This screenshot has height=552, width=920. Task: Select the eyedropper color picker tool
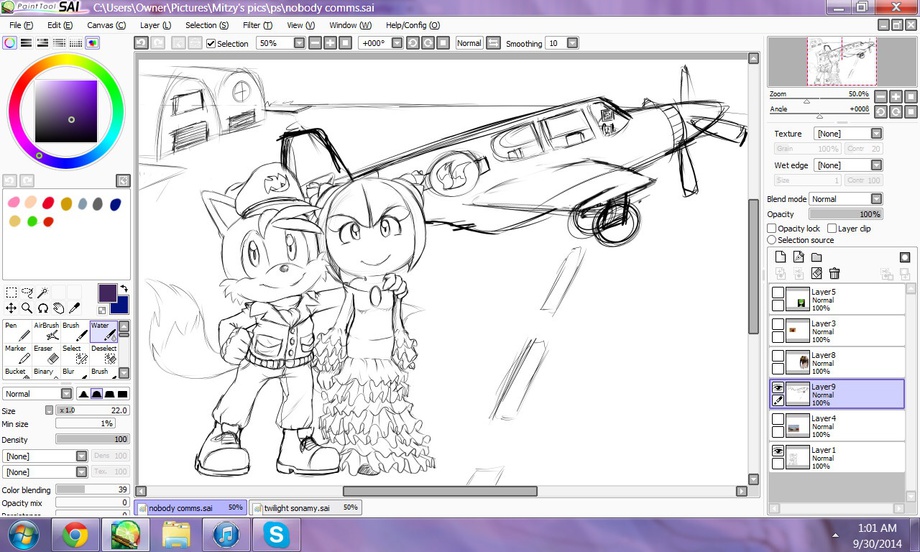[x=74, y=308]
